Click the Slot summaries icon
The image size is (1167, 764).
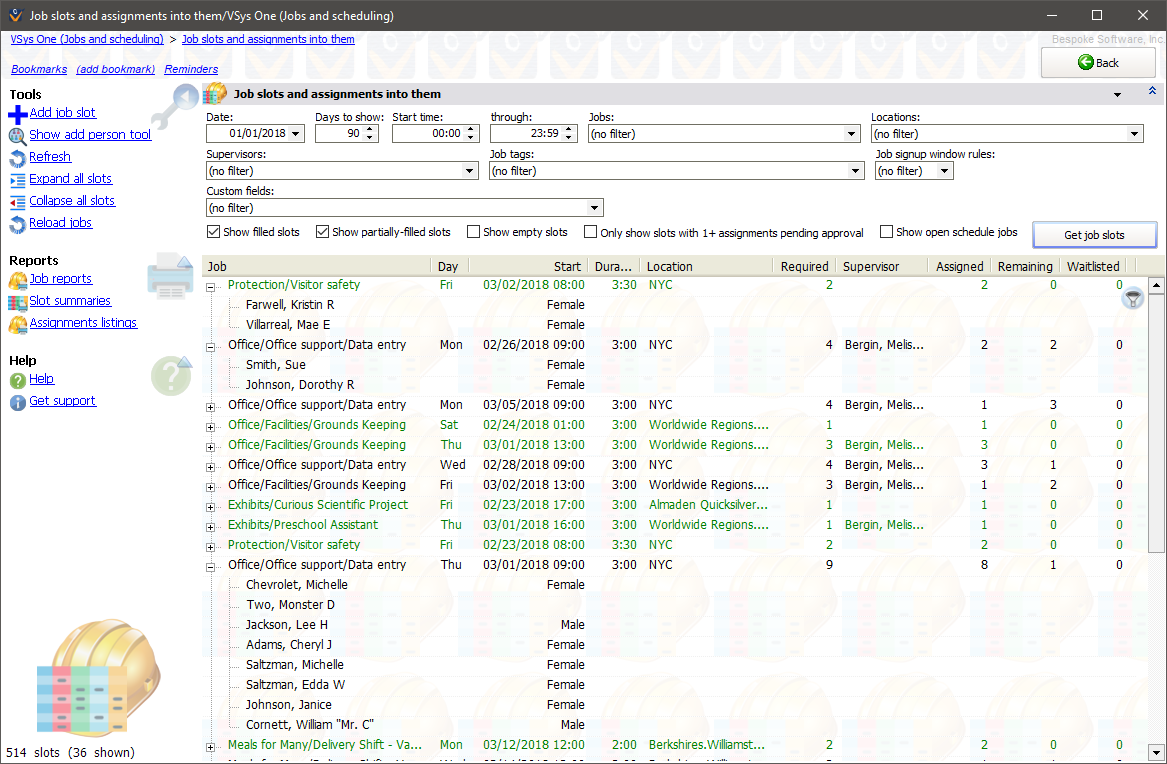(19, 301)
